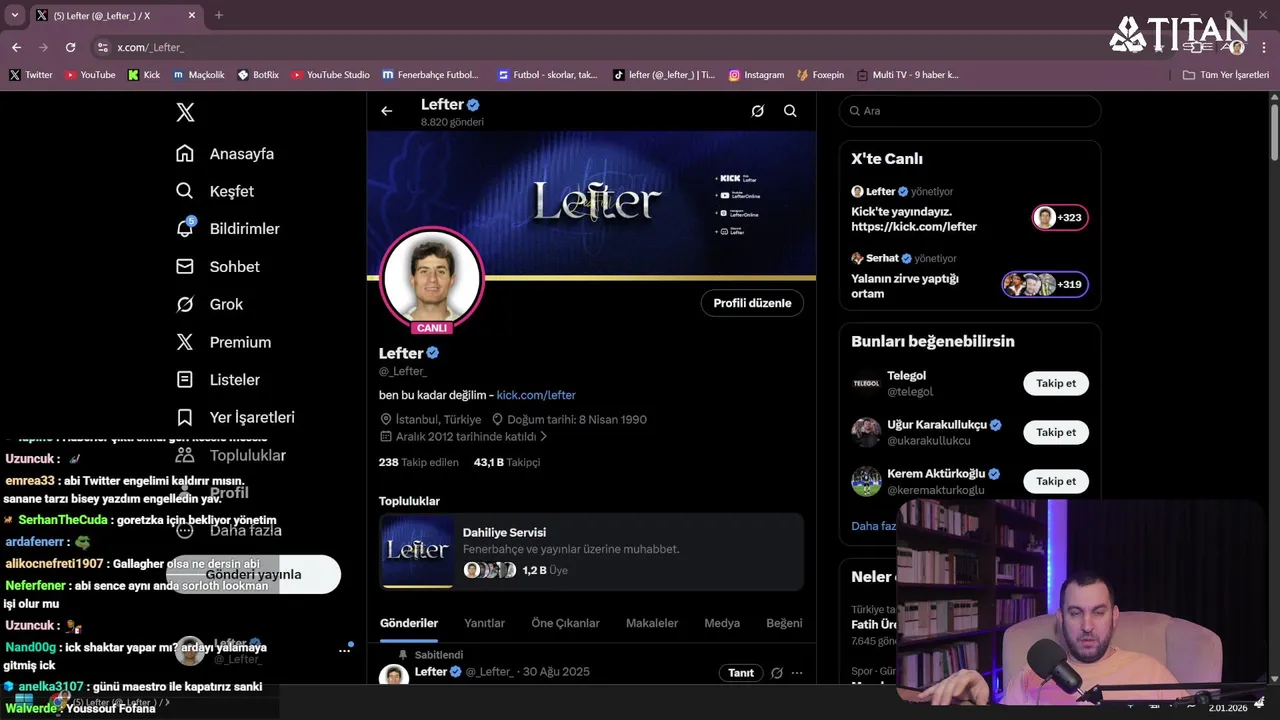Click the X logo in the sidebar

coord(185,112)
